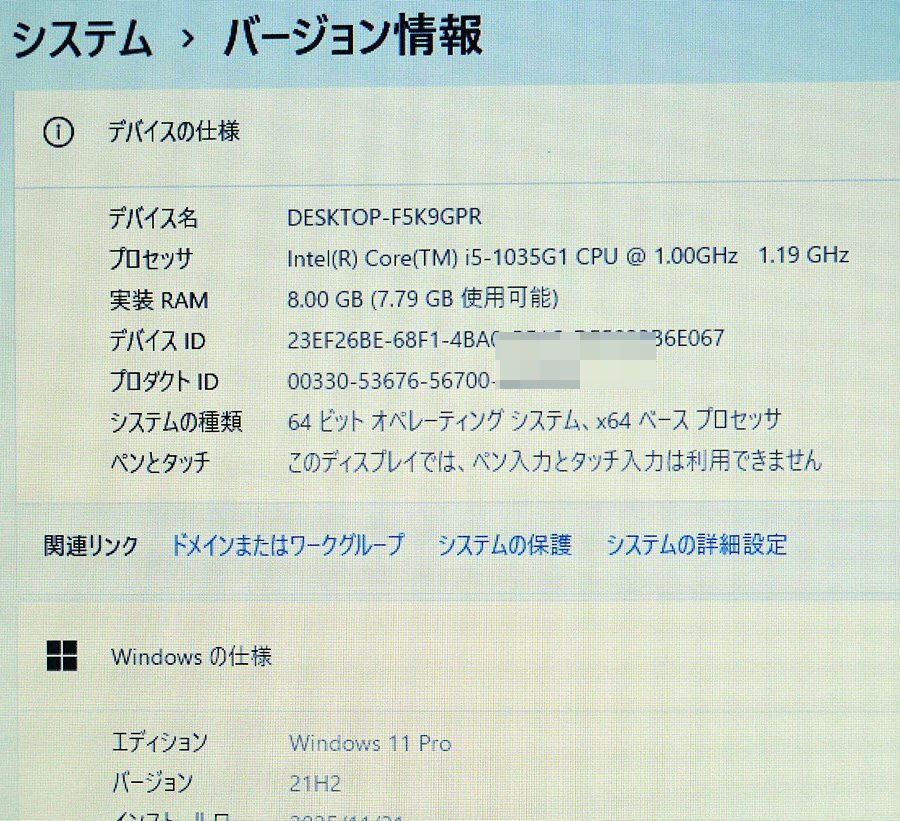This screenshot has width=900, height=821.
Task: Click the バージョン情報 page title
Action: (x=353, y=36)
